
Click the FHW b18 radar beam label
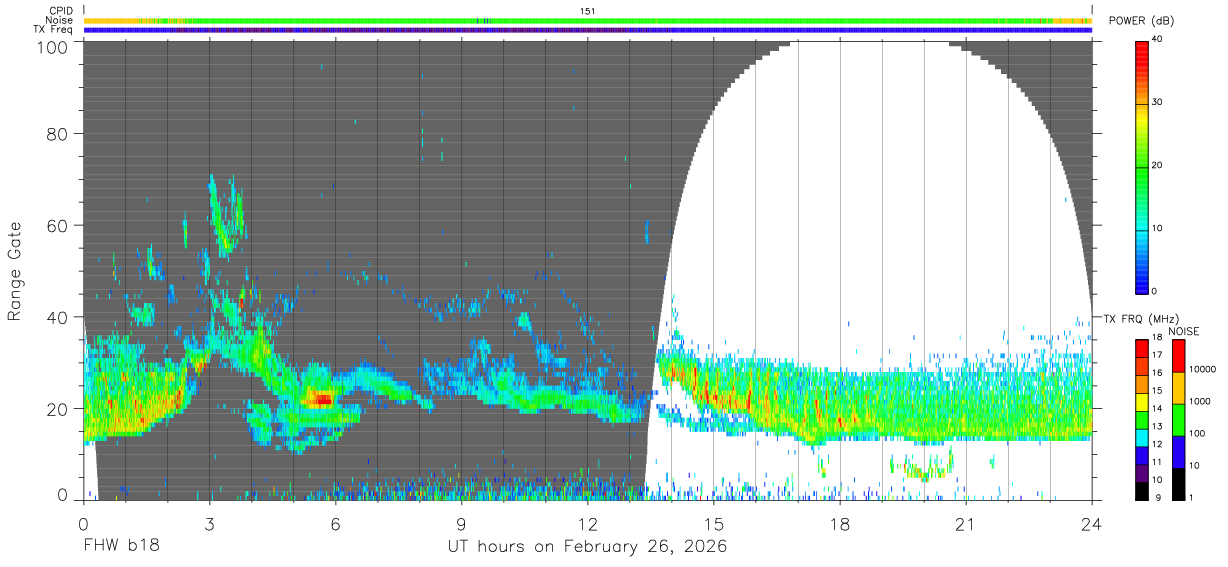pyautogui.click(x=121, y=547)
